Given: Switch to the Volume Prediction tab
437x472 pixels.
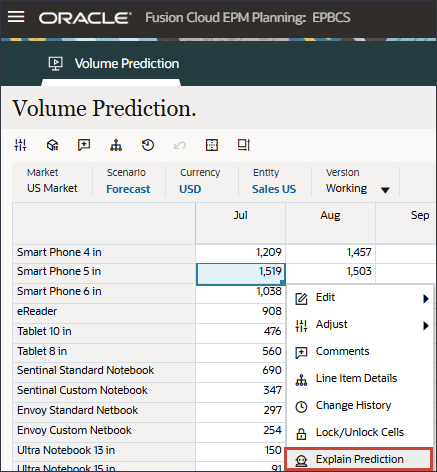Looking at the screenshot, I should click(x=113, y=63).
